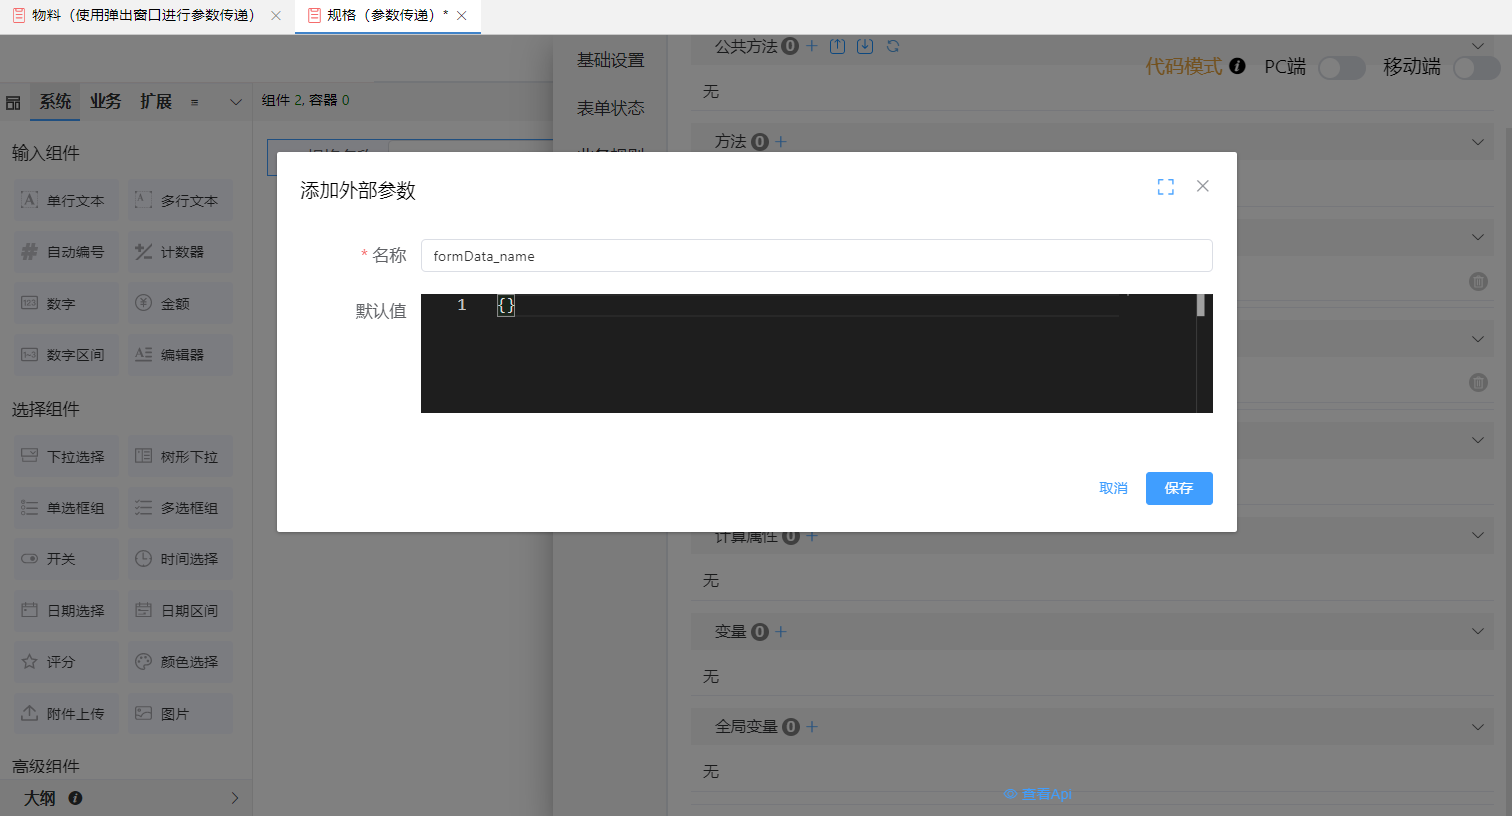Image resolution: width=1512 pixels, height=816 pixels.
Task: Collapse the 公共方法 section
Action: pos(1477,46)
